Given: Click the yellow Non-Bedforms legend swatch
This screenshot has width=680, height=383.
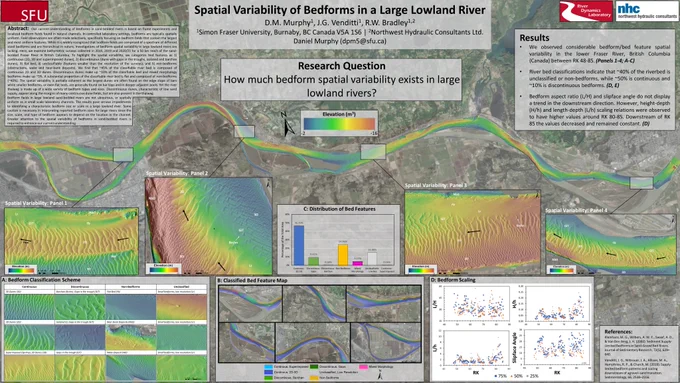Looking at the screenshot, I should coord(314,377).
